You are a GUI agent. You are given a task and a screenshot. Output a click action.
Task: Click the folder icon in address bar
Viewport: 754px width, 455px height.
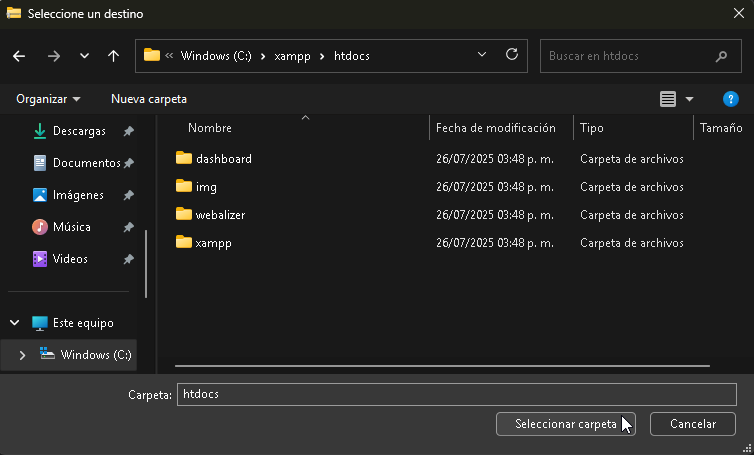pos(152,55)
